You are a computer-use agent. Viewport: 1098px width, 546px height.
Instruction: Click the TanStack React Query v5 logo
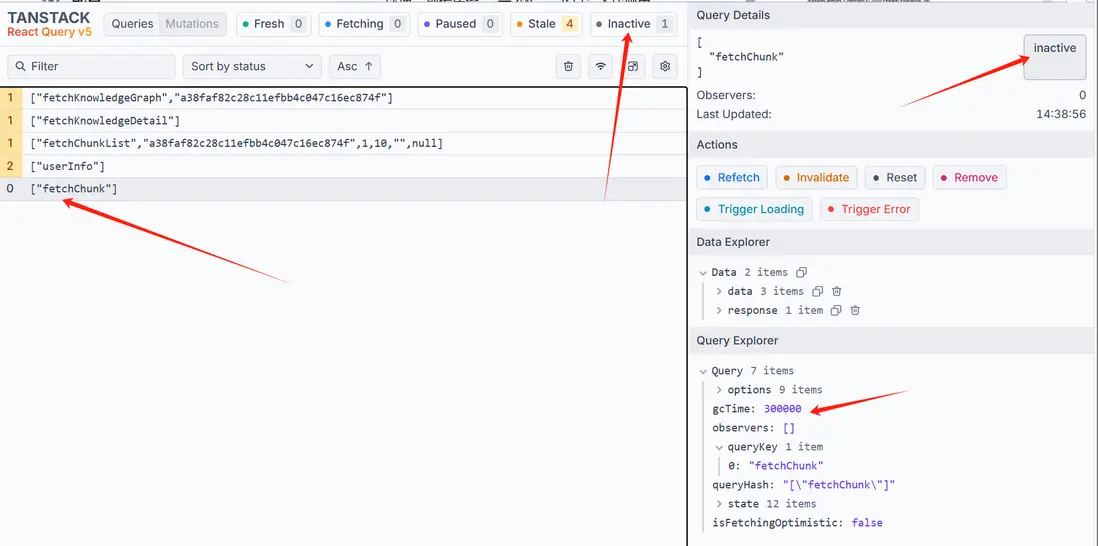(x=49, y=24)
